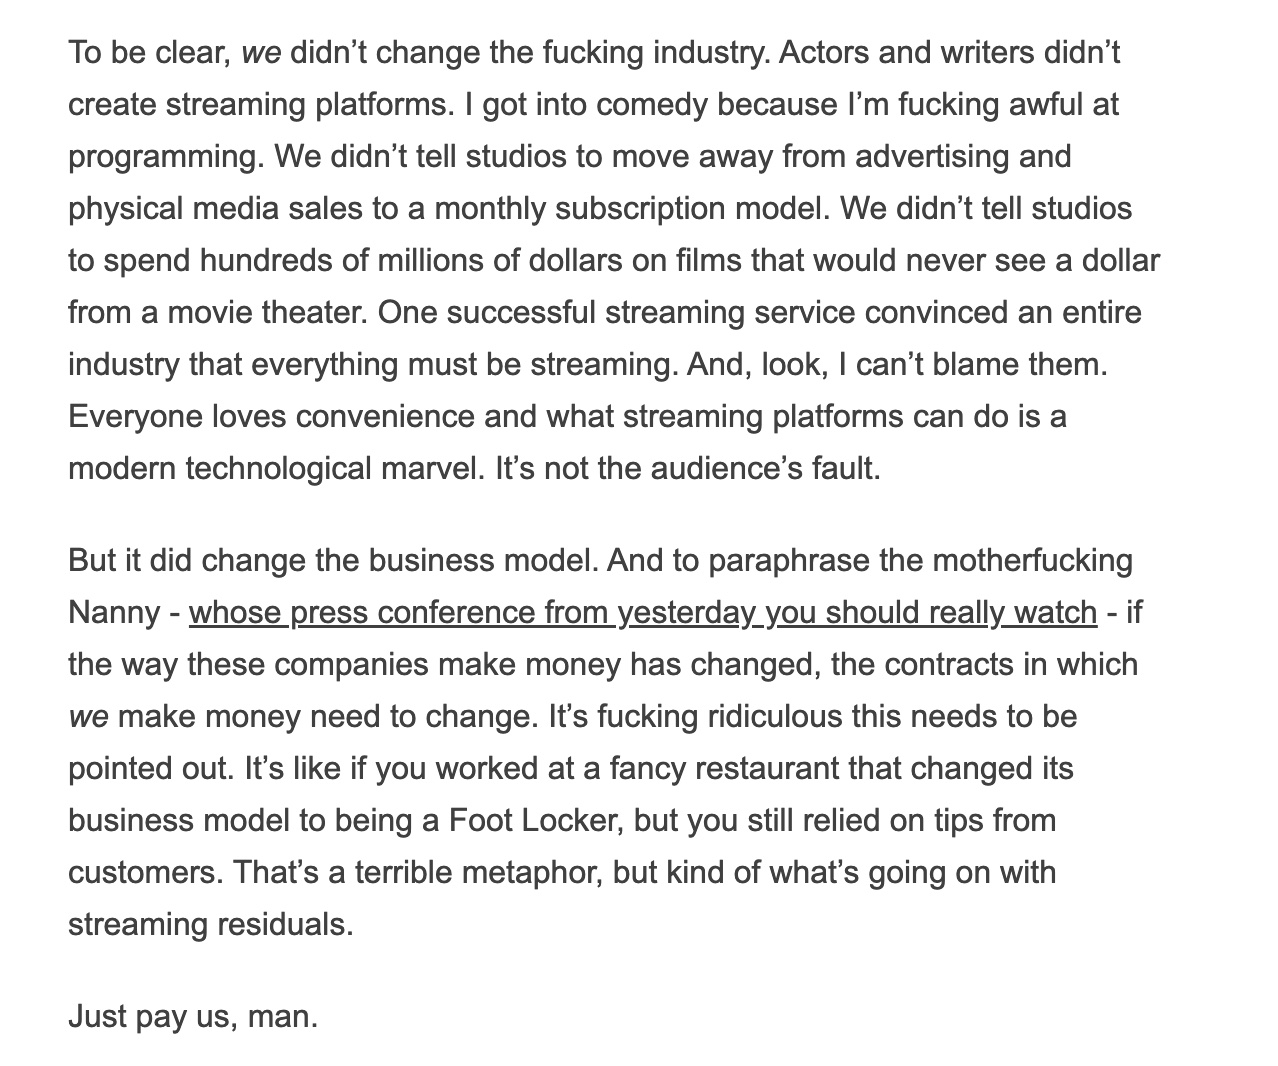Viewport: 1278px width, 1066px height.
Task: Click the phrase "modern technological marvel"
Action: (275, 468)
